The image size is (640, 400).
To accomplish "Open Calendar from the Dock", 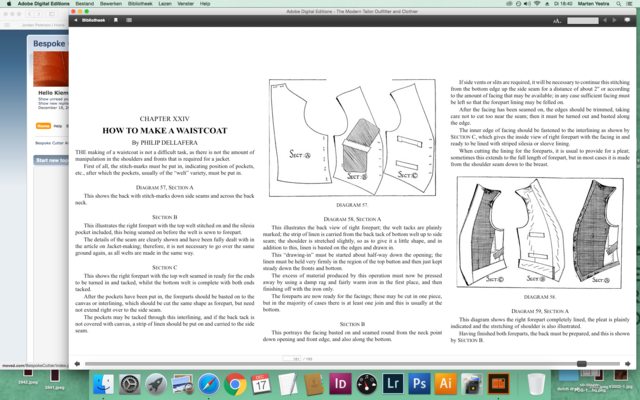I will (261, 384).
